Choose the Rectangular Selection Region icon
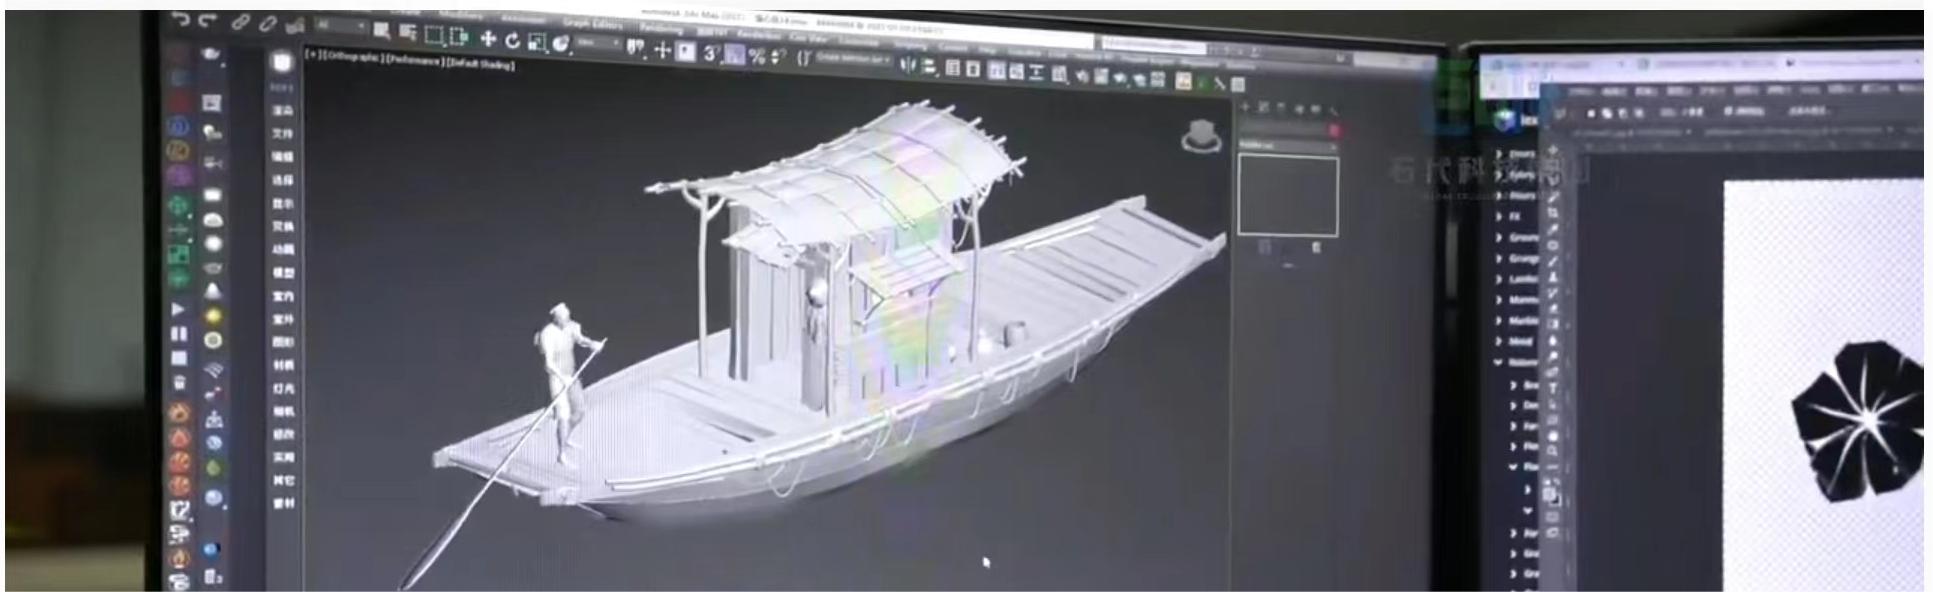1933x592 pixels. [434, 35]
